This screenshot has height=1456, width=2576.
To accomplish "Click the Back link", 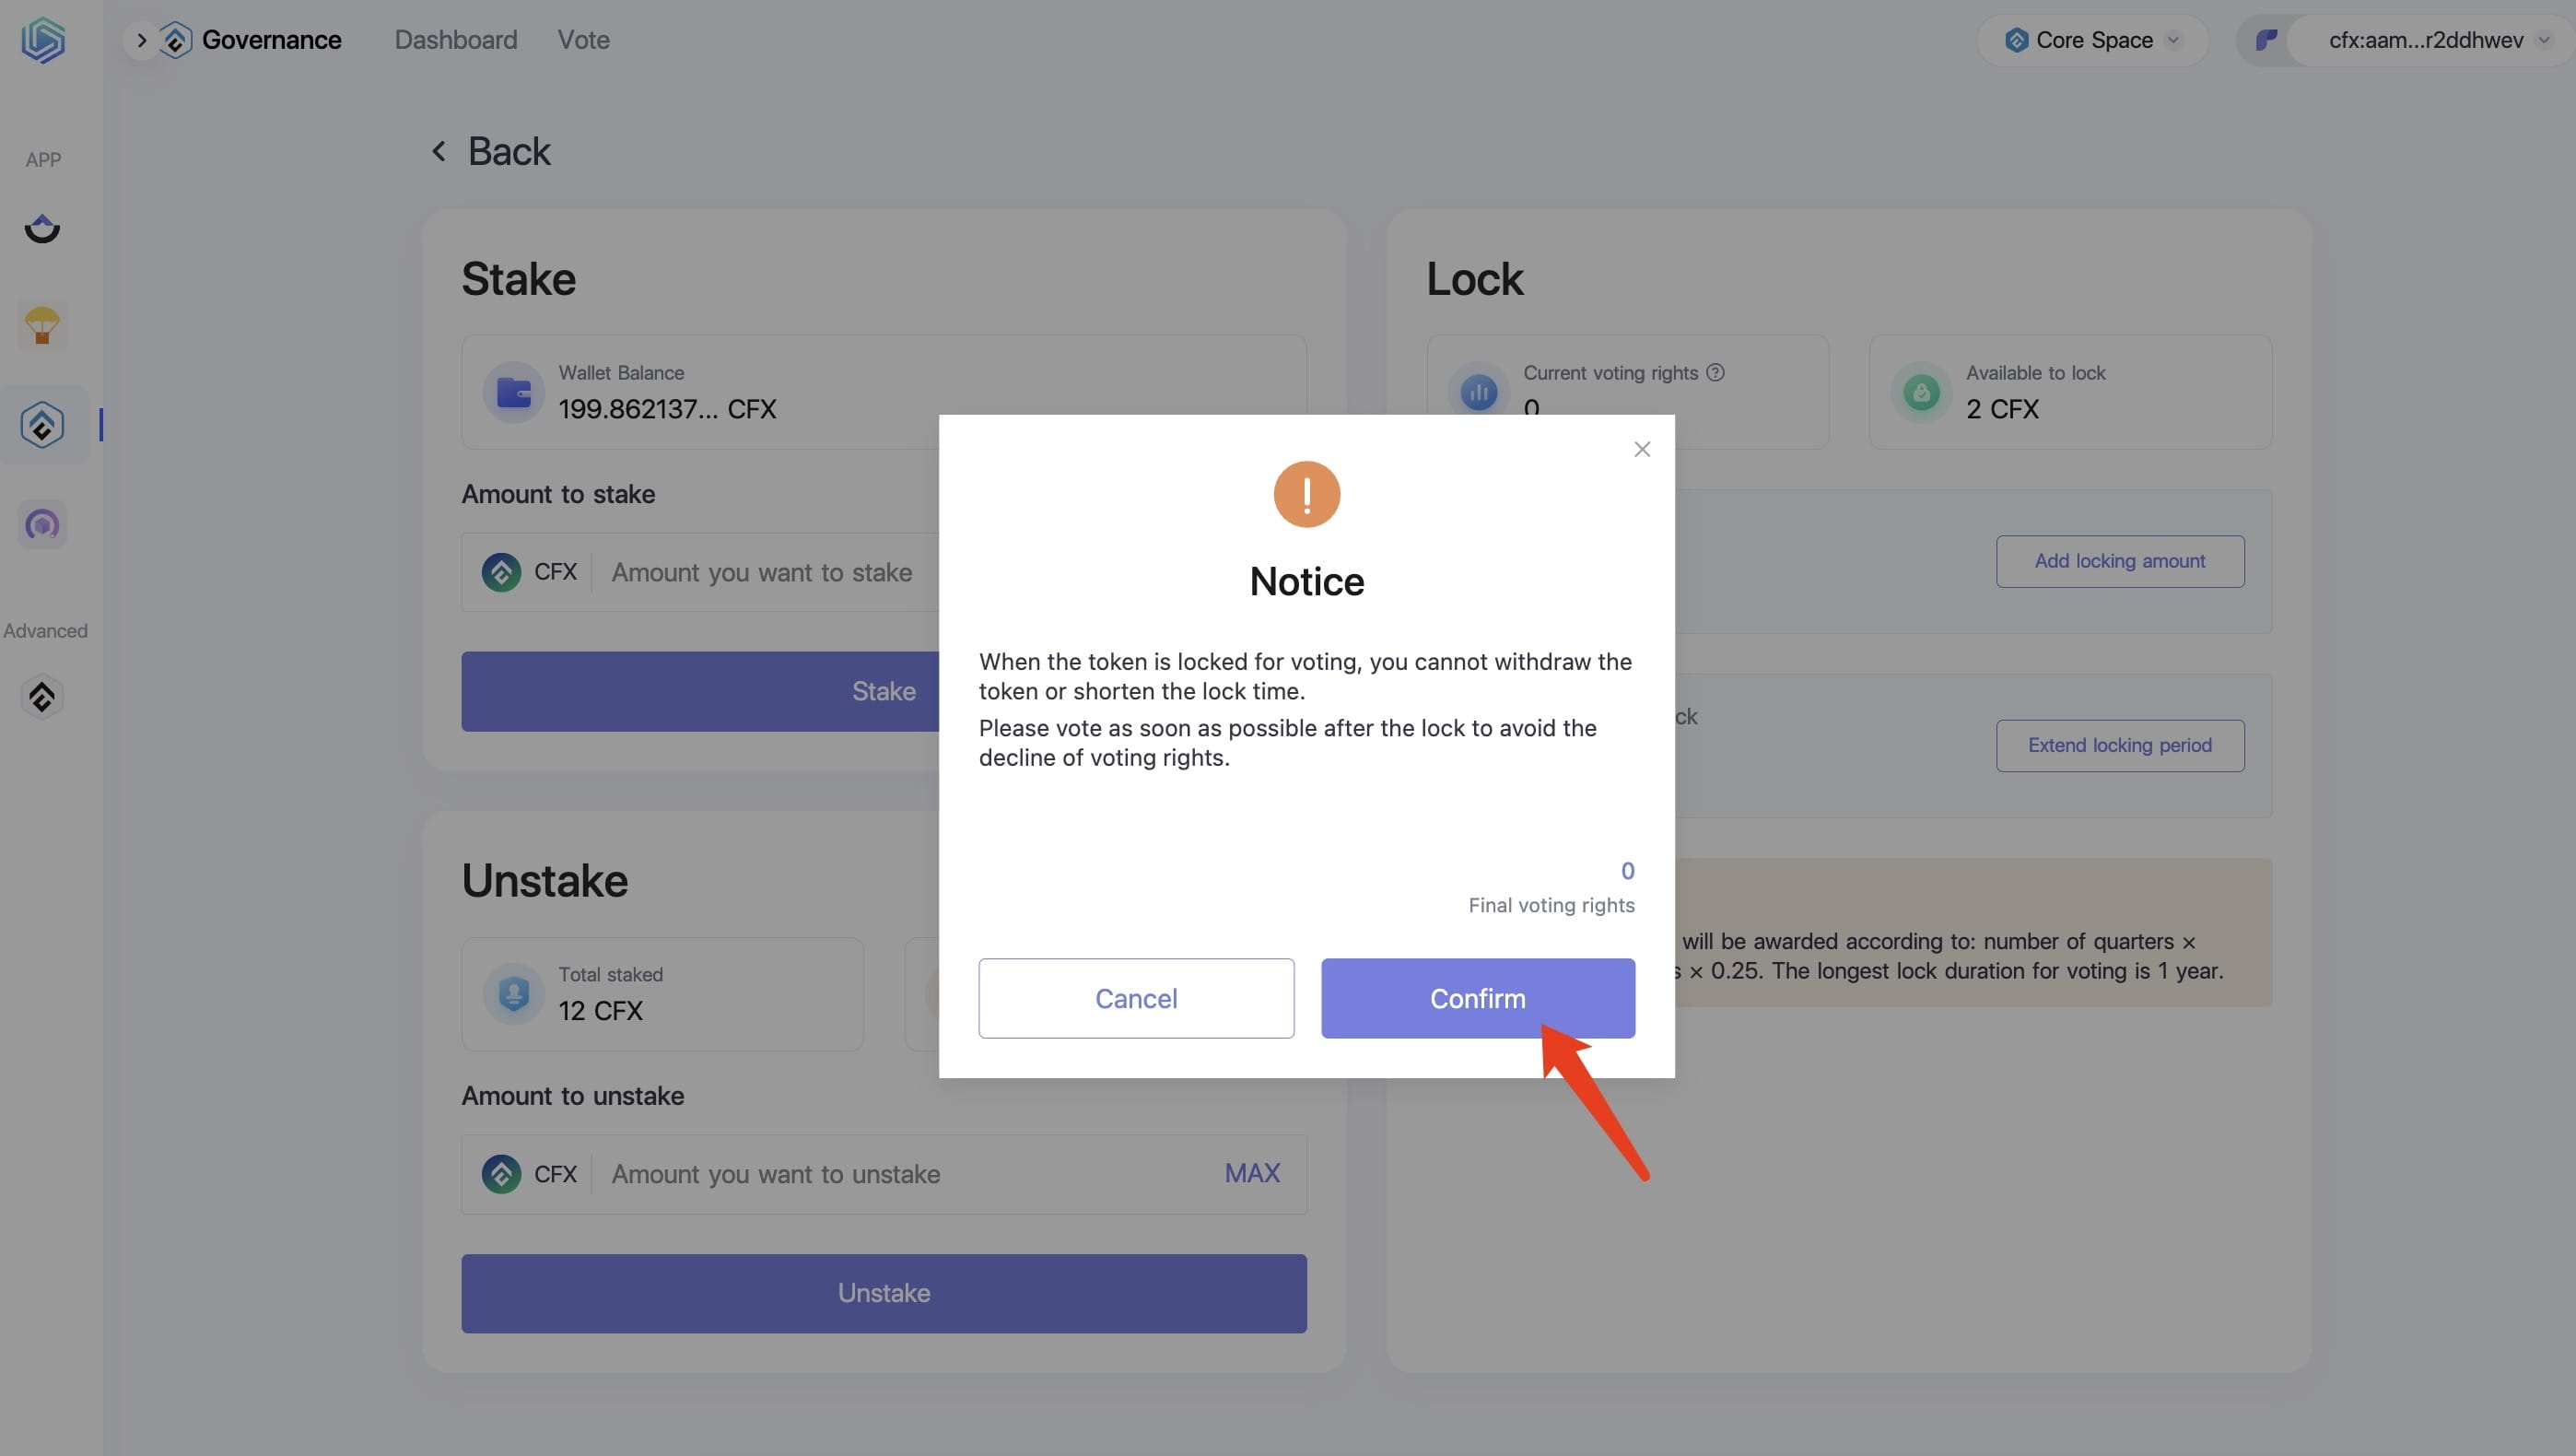I will (491, 151).
